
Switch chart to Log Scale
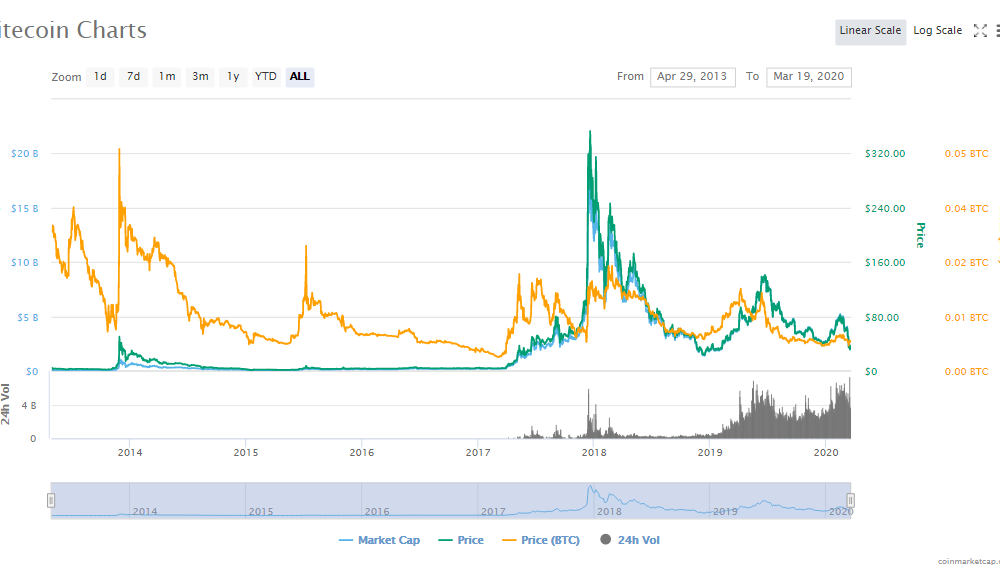click(938, 31)
